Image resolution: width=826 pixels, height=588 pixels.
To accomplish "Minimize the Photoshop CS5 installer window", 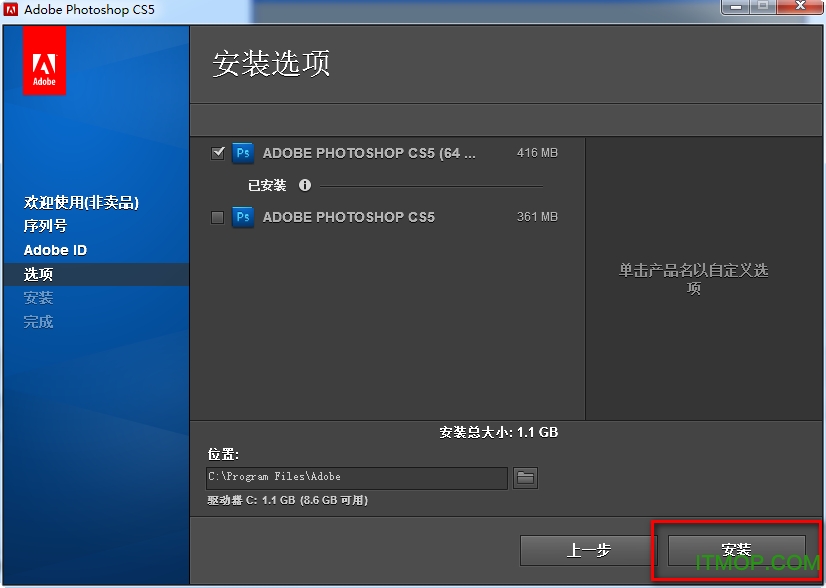I will click(735, 8).
